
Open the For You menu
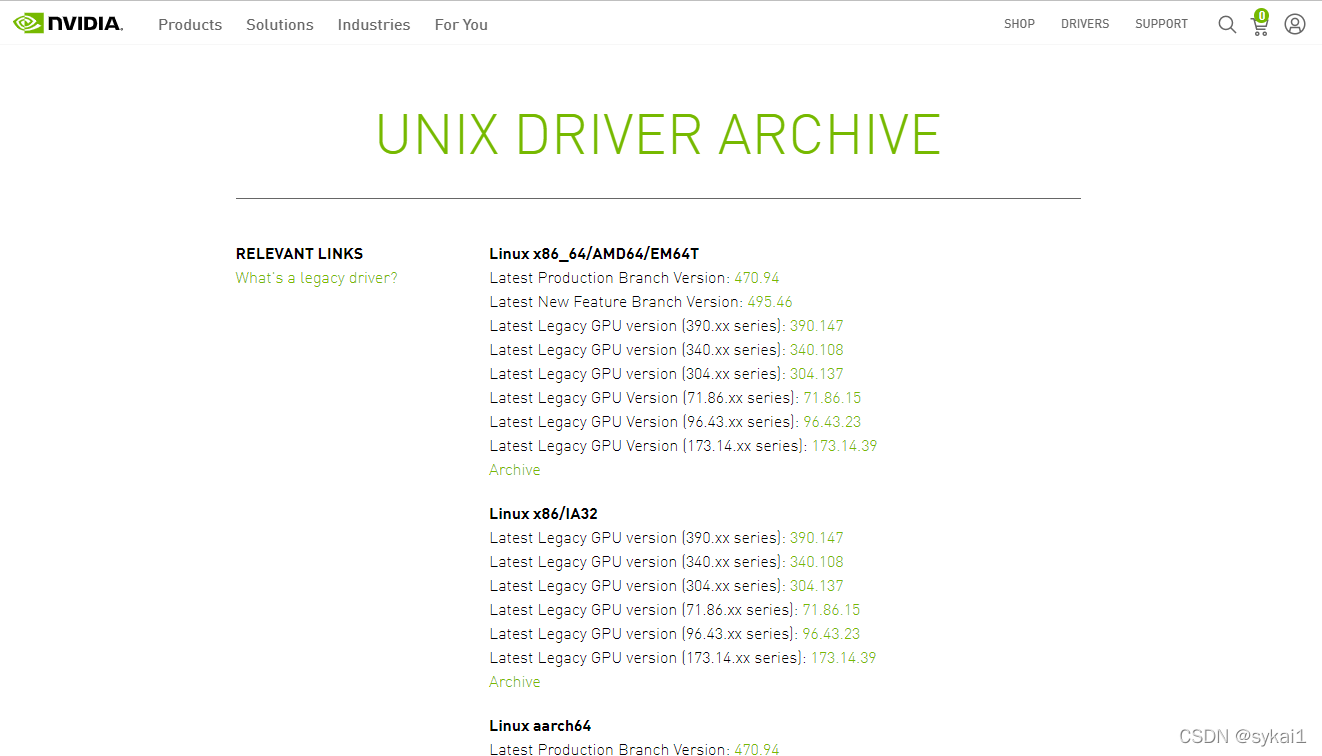click(461, 24)
